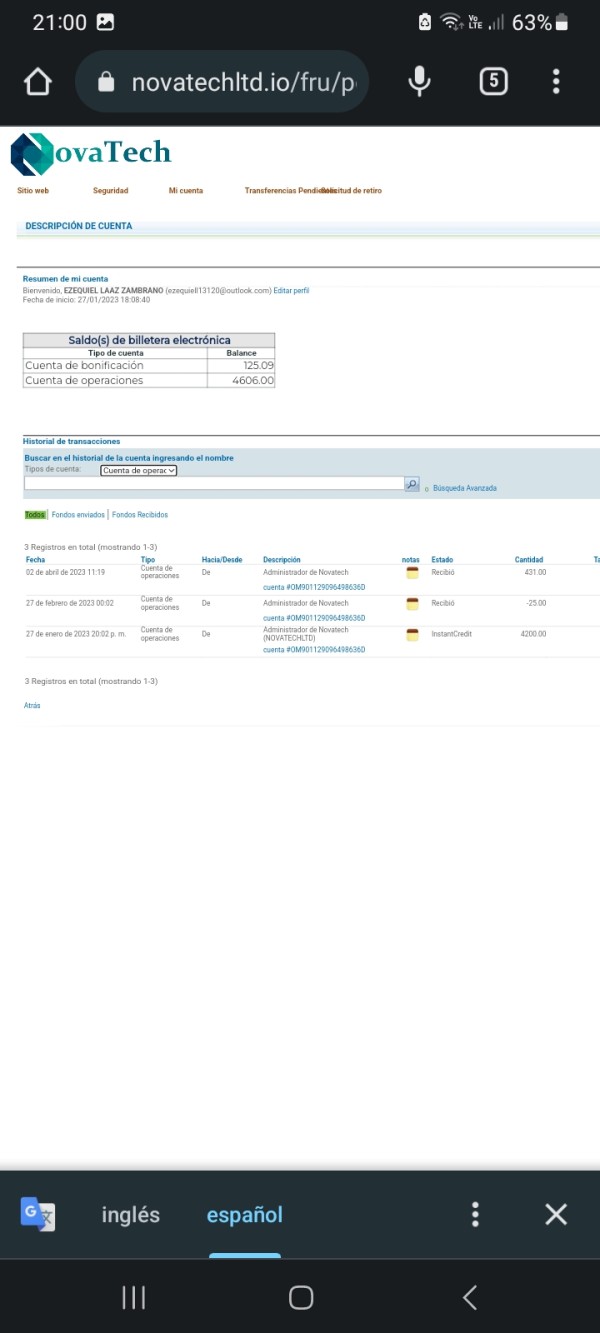Open the Búsqueda Avanzada link

click(464, 488)
